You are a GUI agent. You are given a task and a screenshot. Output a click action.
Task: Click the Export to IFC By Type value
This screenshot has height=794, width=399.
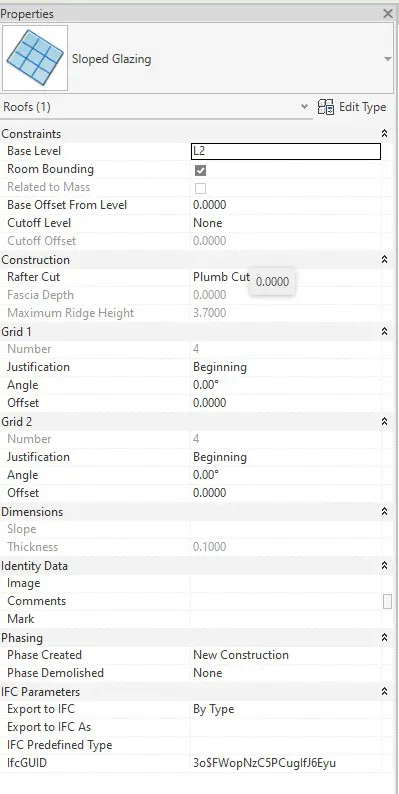(x=213, y=709)
